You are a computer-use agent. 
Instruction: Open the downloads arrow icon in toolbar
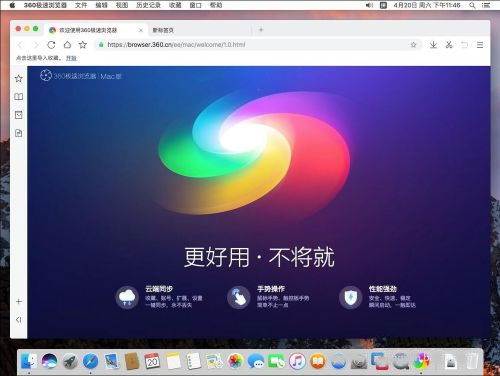(433, 45)
